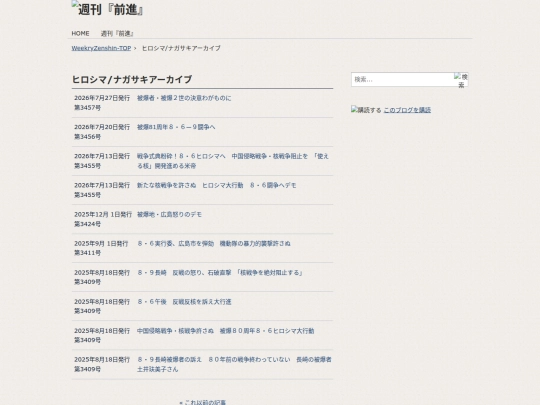
Task: Click the date text 2025年12月1日発行
Action: (x=103, y=214)
